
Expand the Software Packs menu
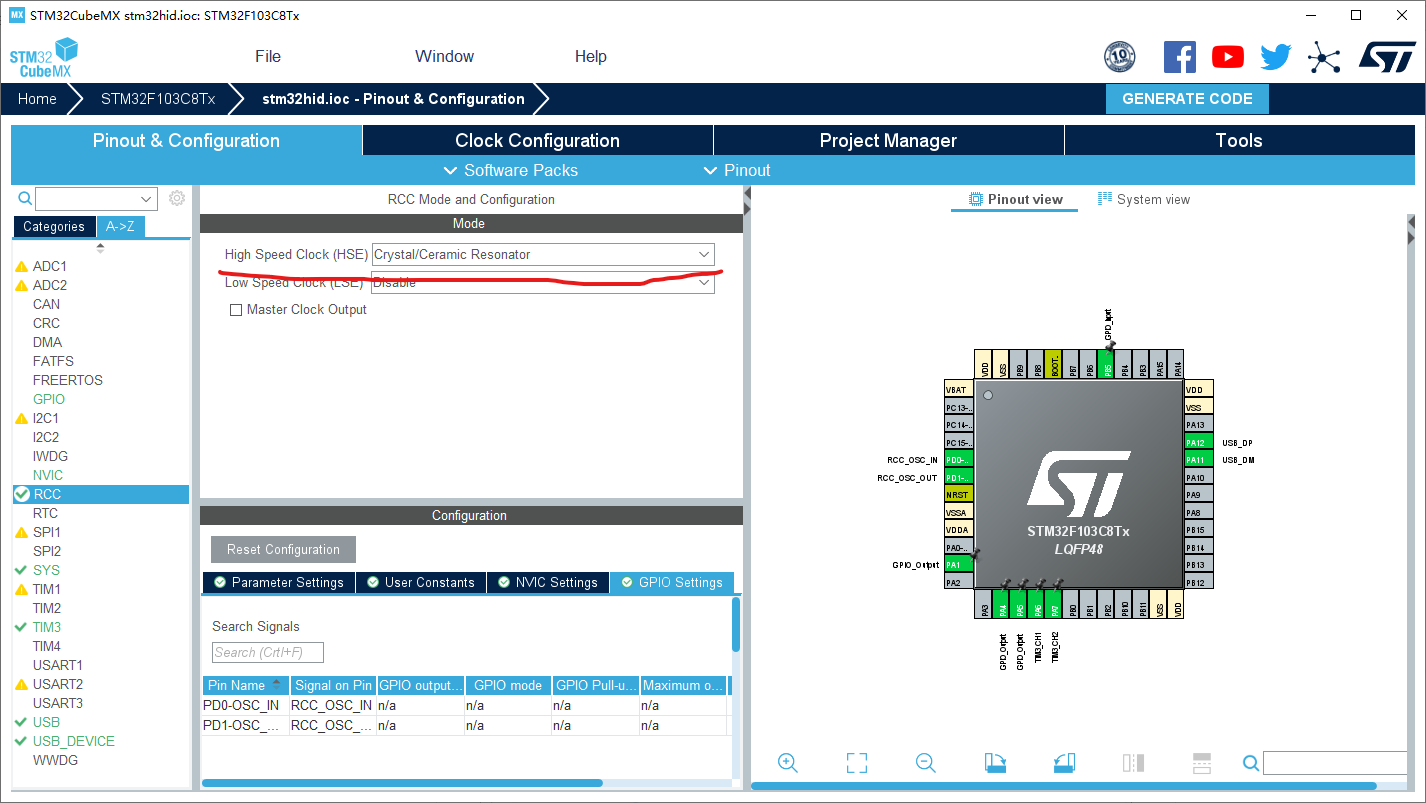click(x=510, y=170)
